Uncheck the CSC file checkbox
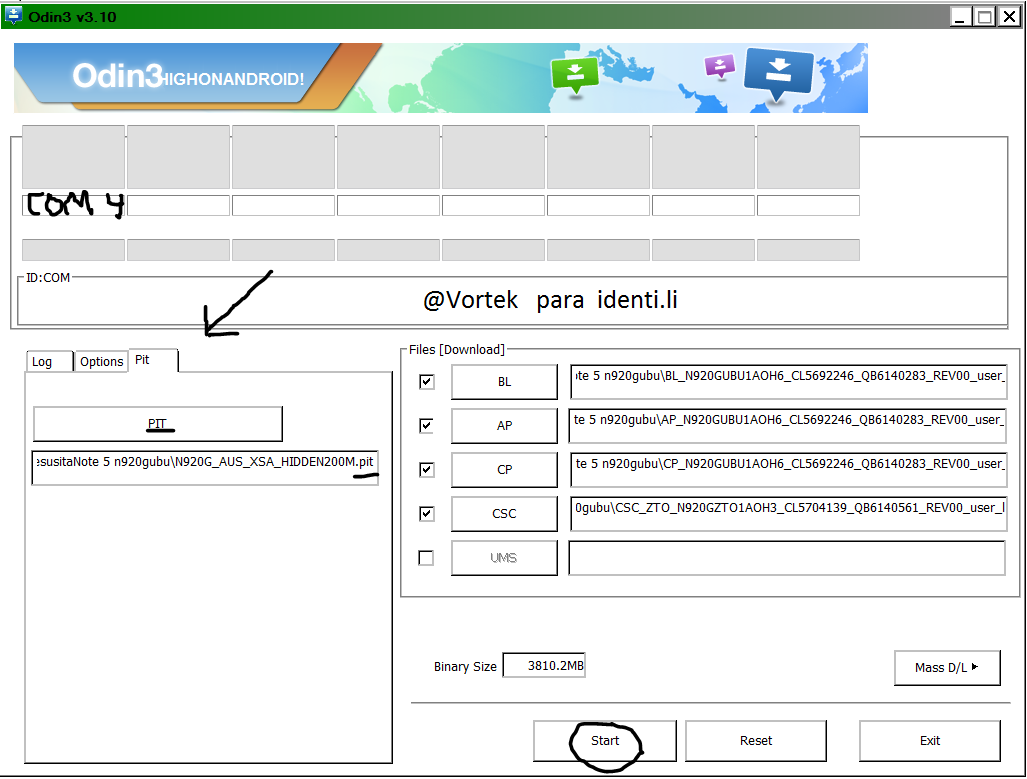 coord(426,514)
